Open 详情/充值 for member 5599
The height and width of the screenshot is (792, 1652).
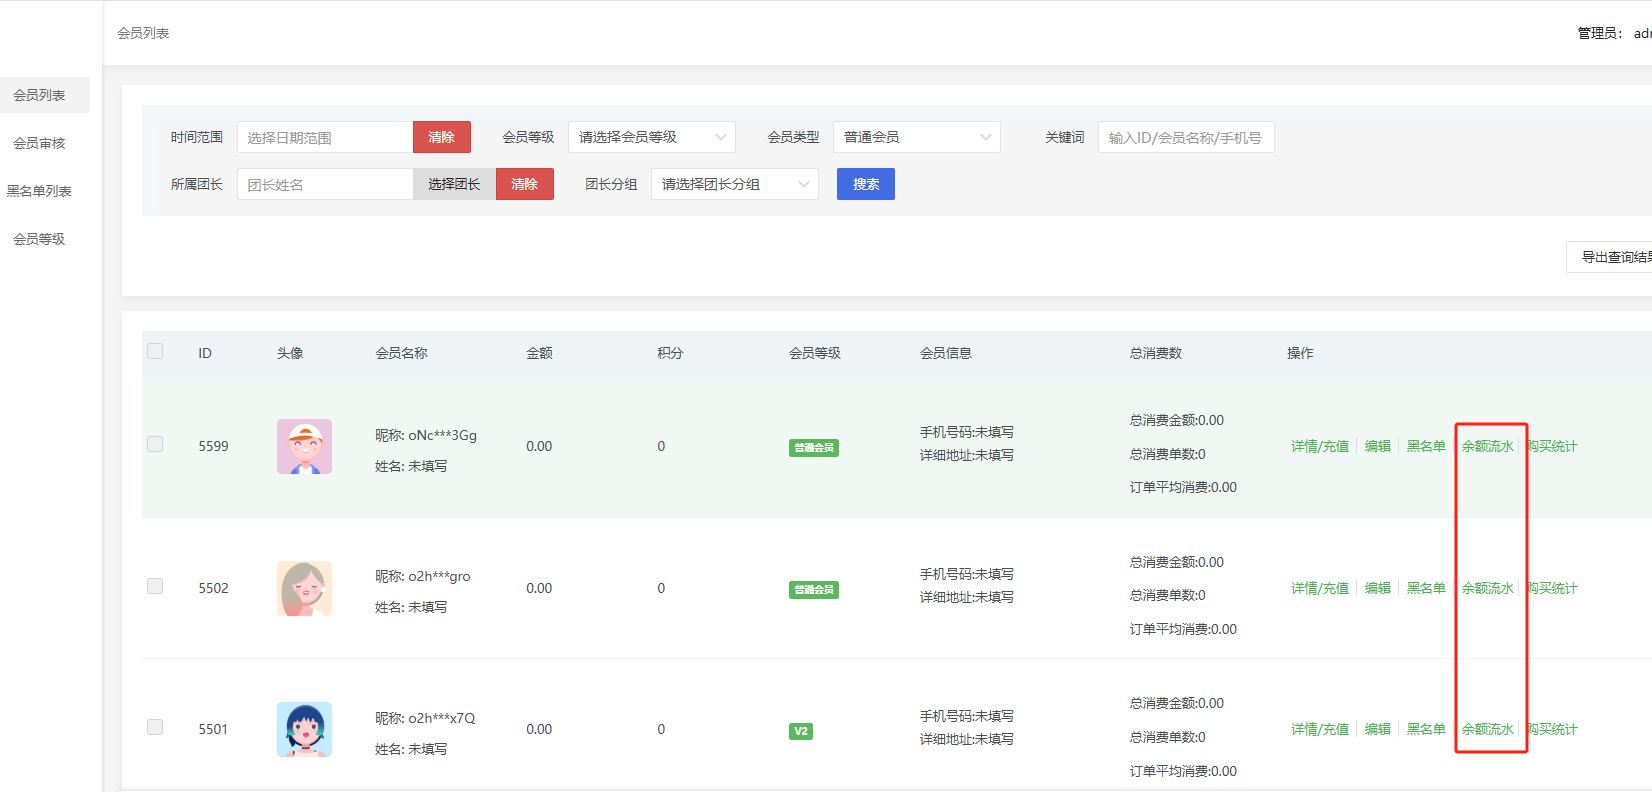pyautogui.click(x=1319, y=446)
